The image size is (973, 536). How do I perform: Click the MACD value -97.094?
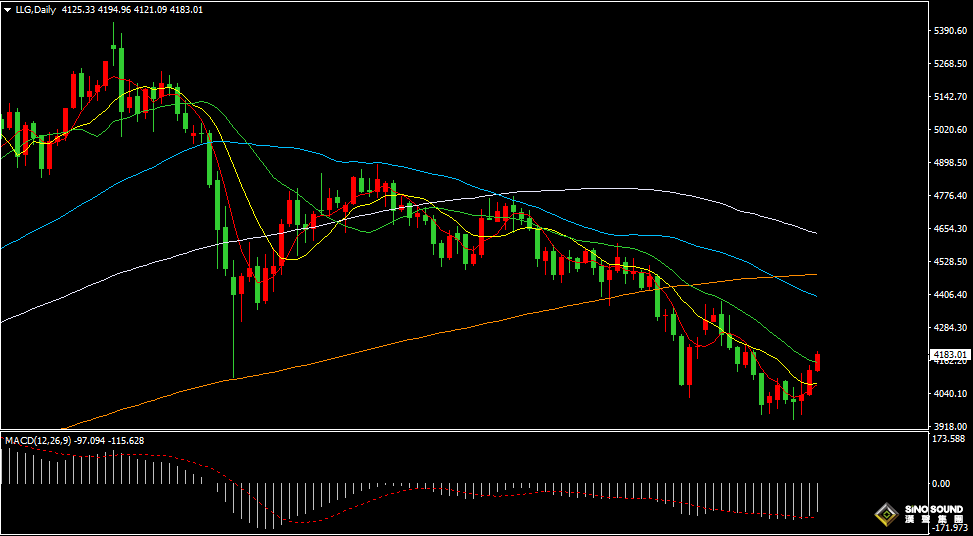tap(89, 440)
